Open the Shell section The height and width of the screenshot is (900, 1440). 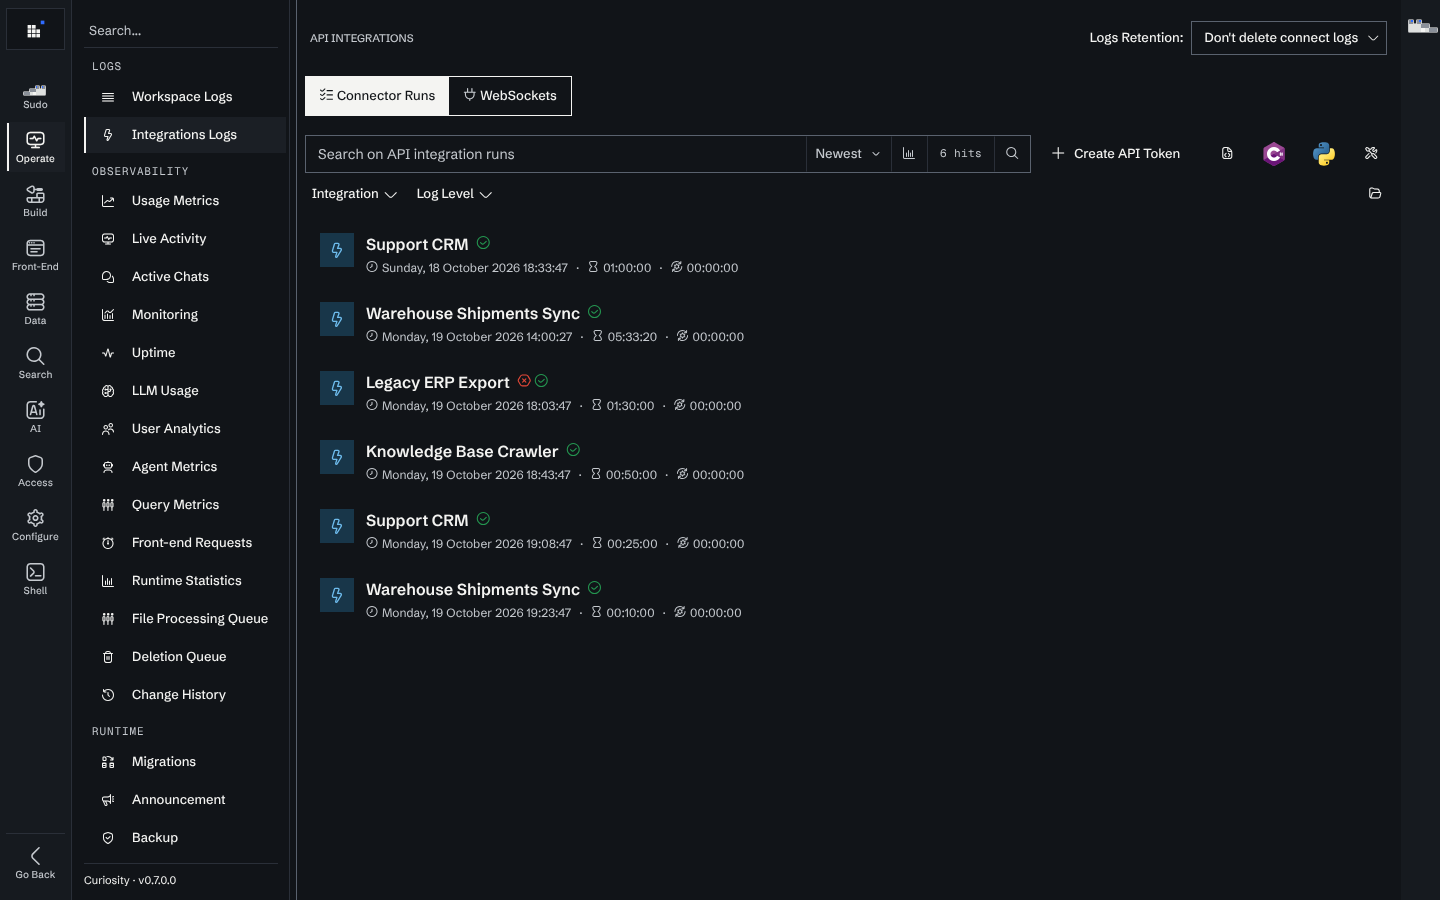tap(35, 579)
